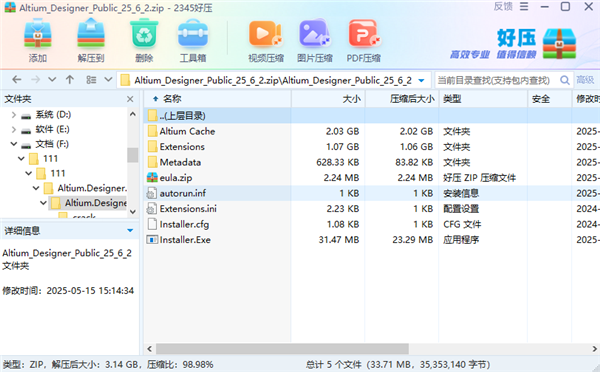Select 系统 (D:) in folder tree
Screen dimensions: 600x372
[x=53, y=114]
